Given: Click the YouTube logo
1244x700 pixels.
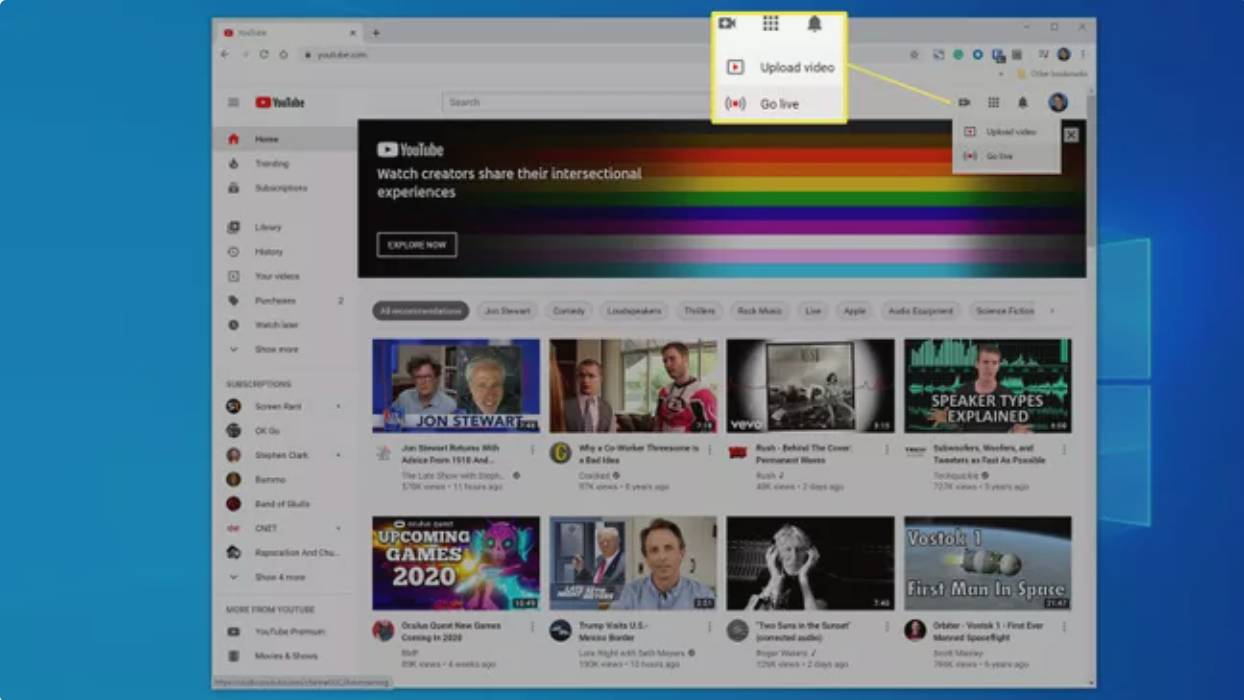Looking at the screenshot, I should (x=280, y=102).
